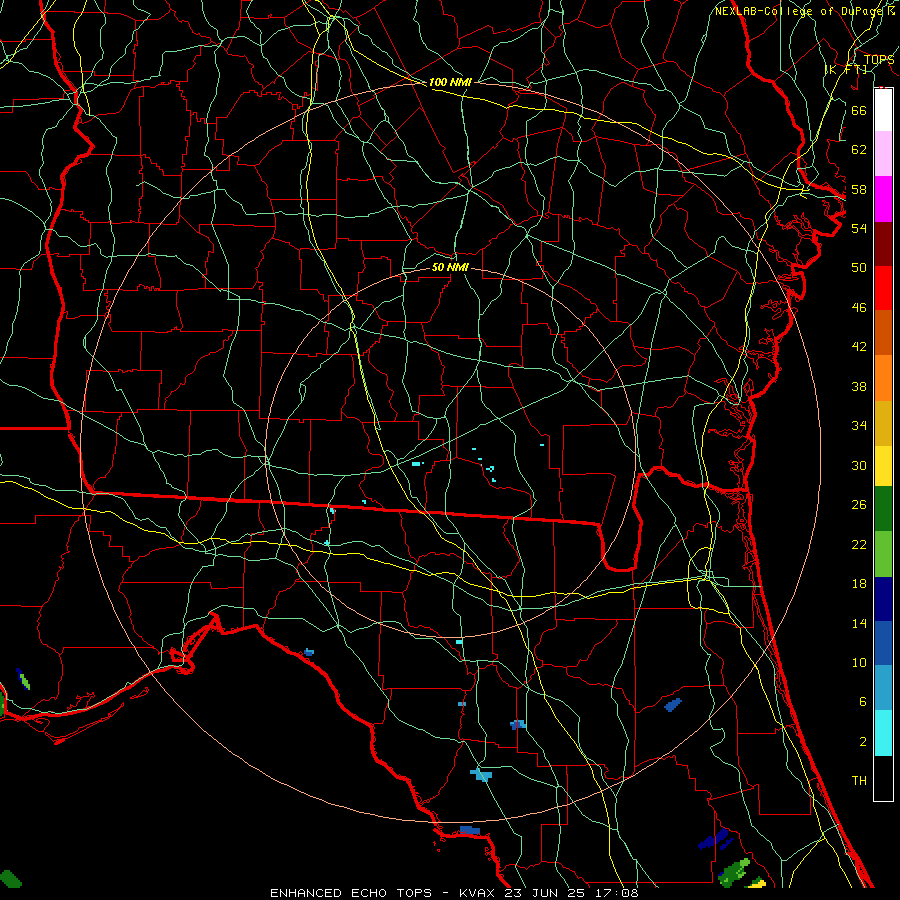The width and height of the screenshot is (900, 900).
Task: Click the 38 legend value
Action: [x=859, y=386]
